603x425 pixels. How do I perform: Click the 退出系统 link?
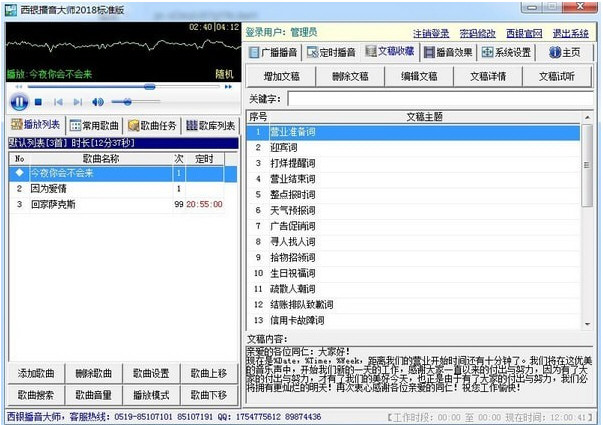pyautogui.click(x=571, y=33)
